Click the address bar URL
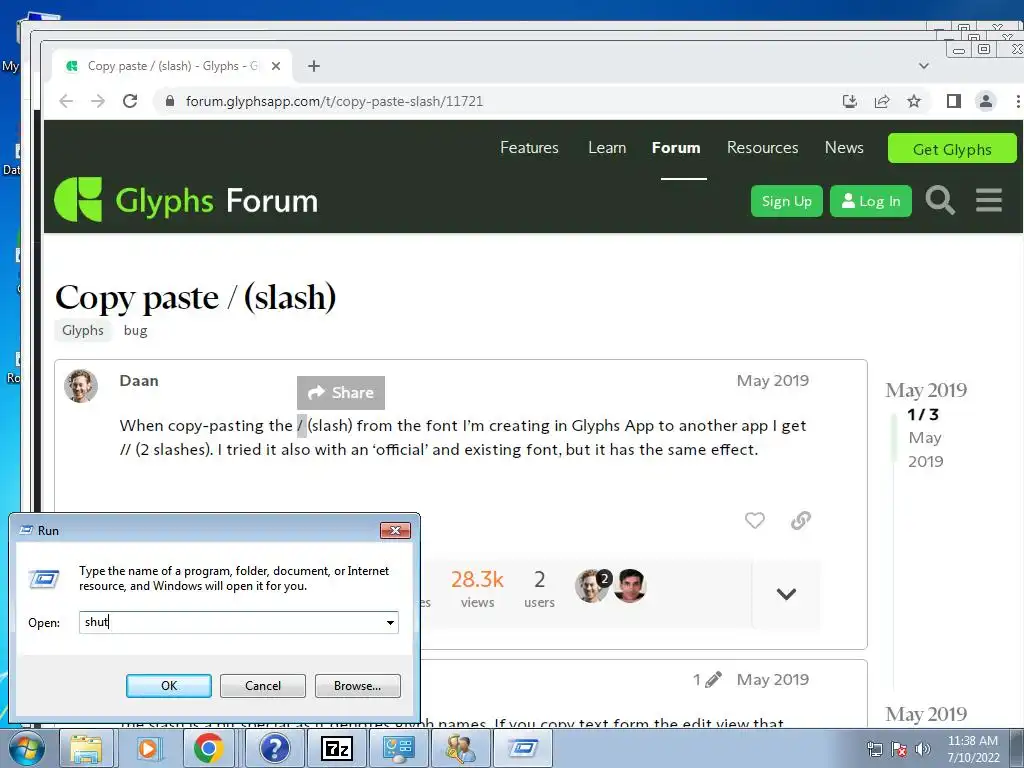 tap(334, 101)
